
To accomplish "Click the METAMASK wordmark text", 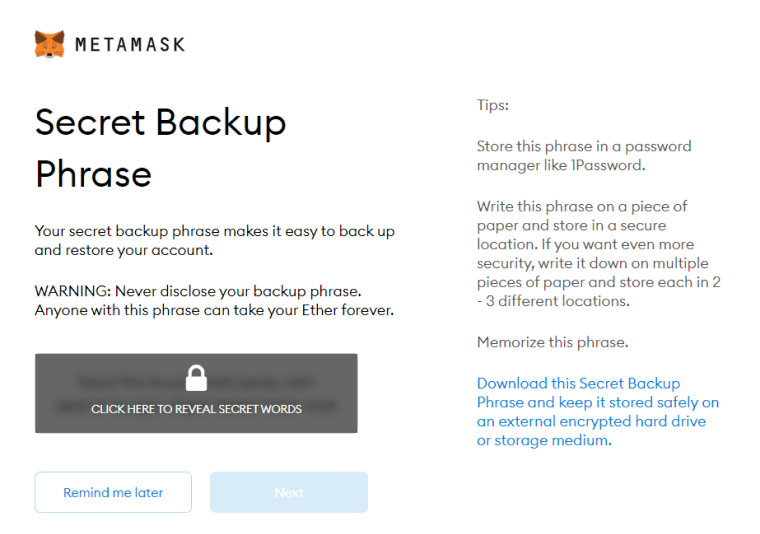I will click(130, 45).
